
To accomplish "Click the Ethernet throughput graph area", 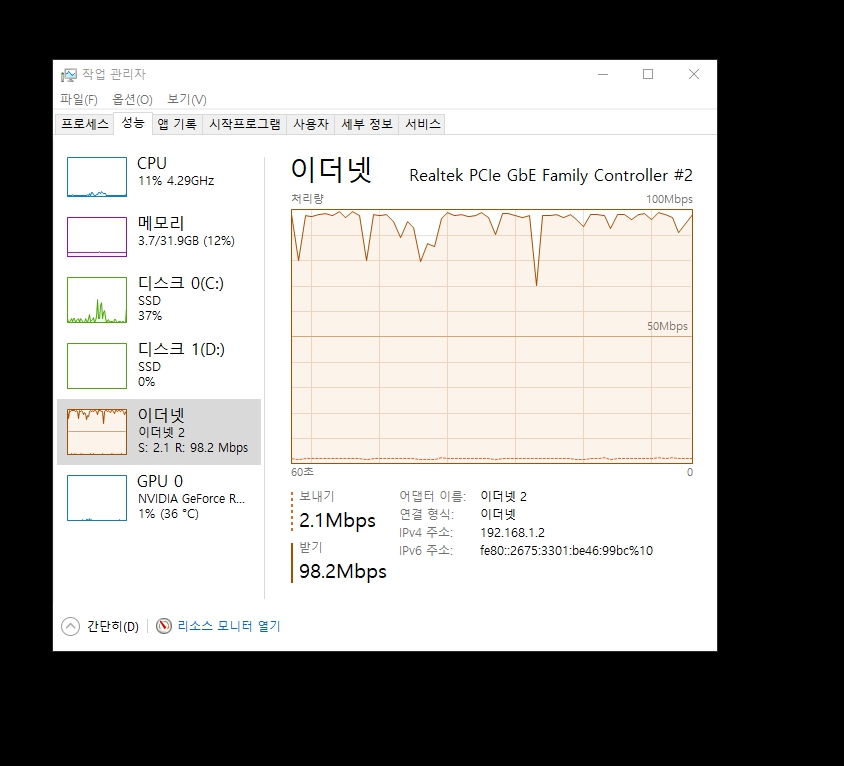I will [x=492, y=336].
